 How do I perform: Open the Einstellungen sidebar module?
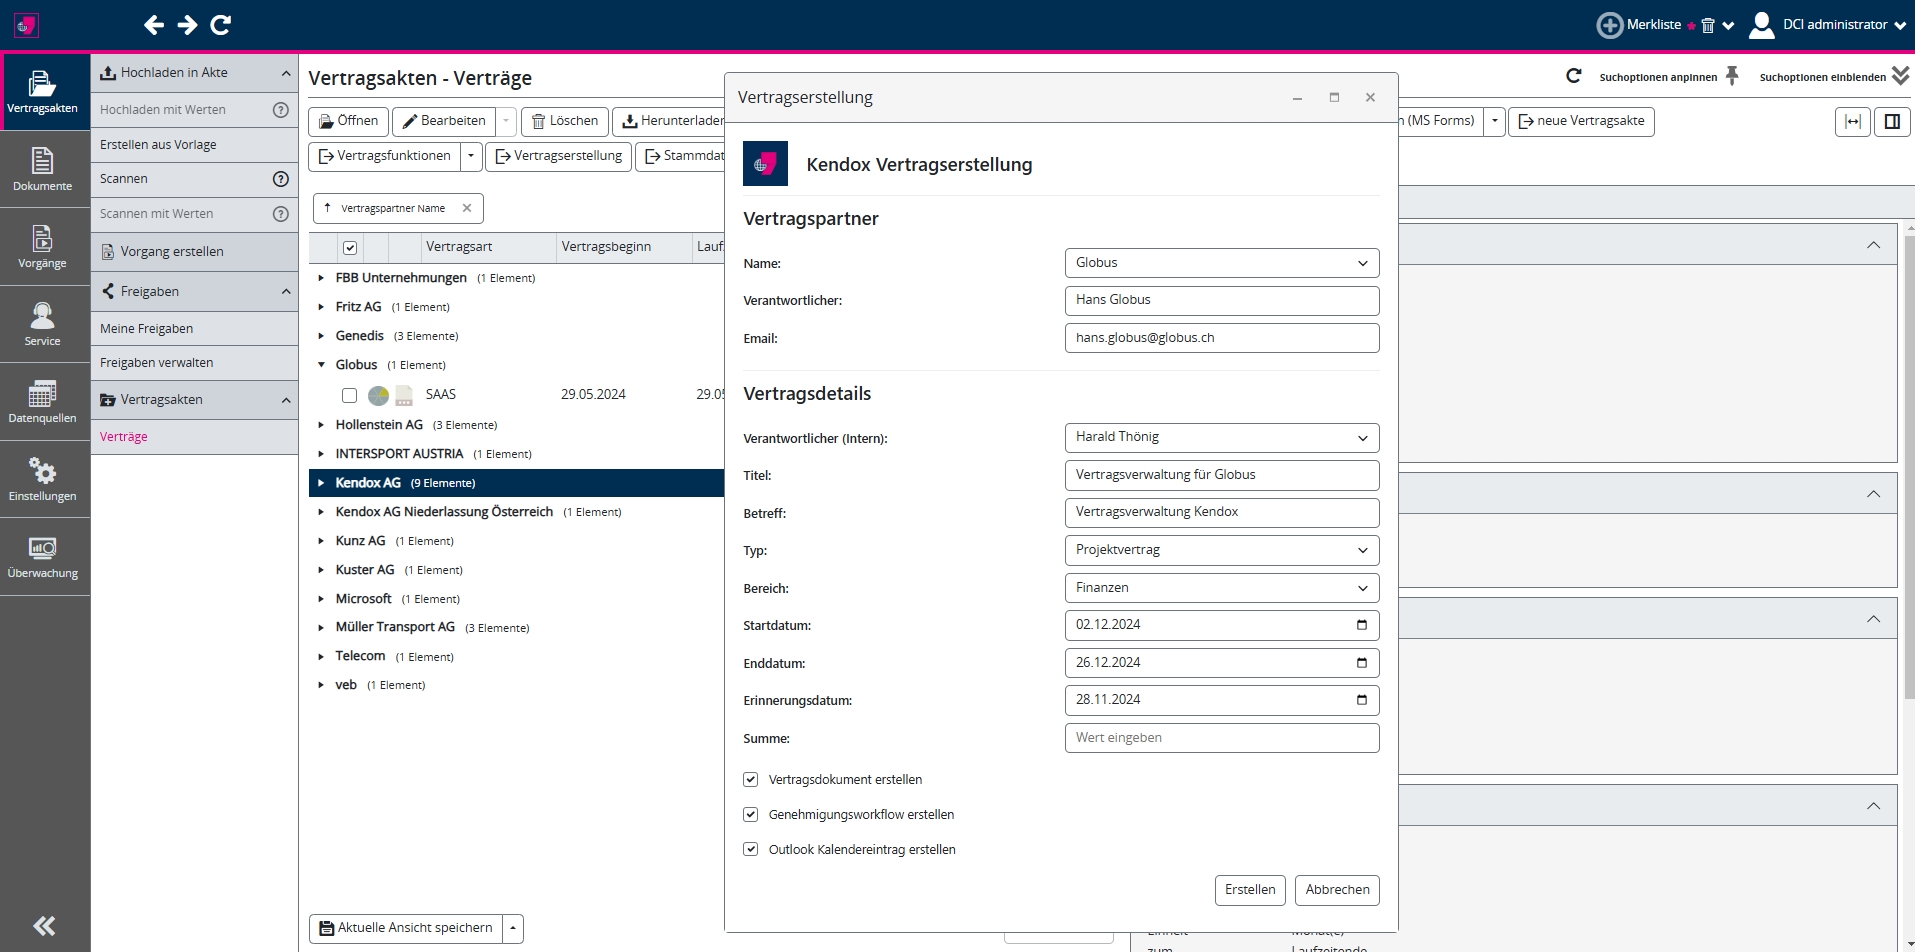point(43,480)
